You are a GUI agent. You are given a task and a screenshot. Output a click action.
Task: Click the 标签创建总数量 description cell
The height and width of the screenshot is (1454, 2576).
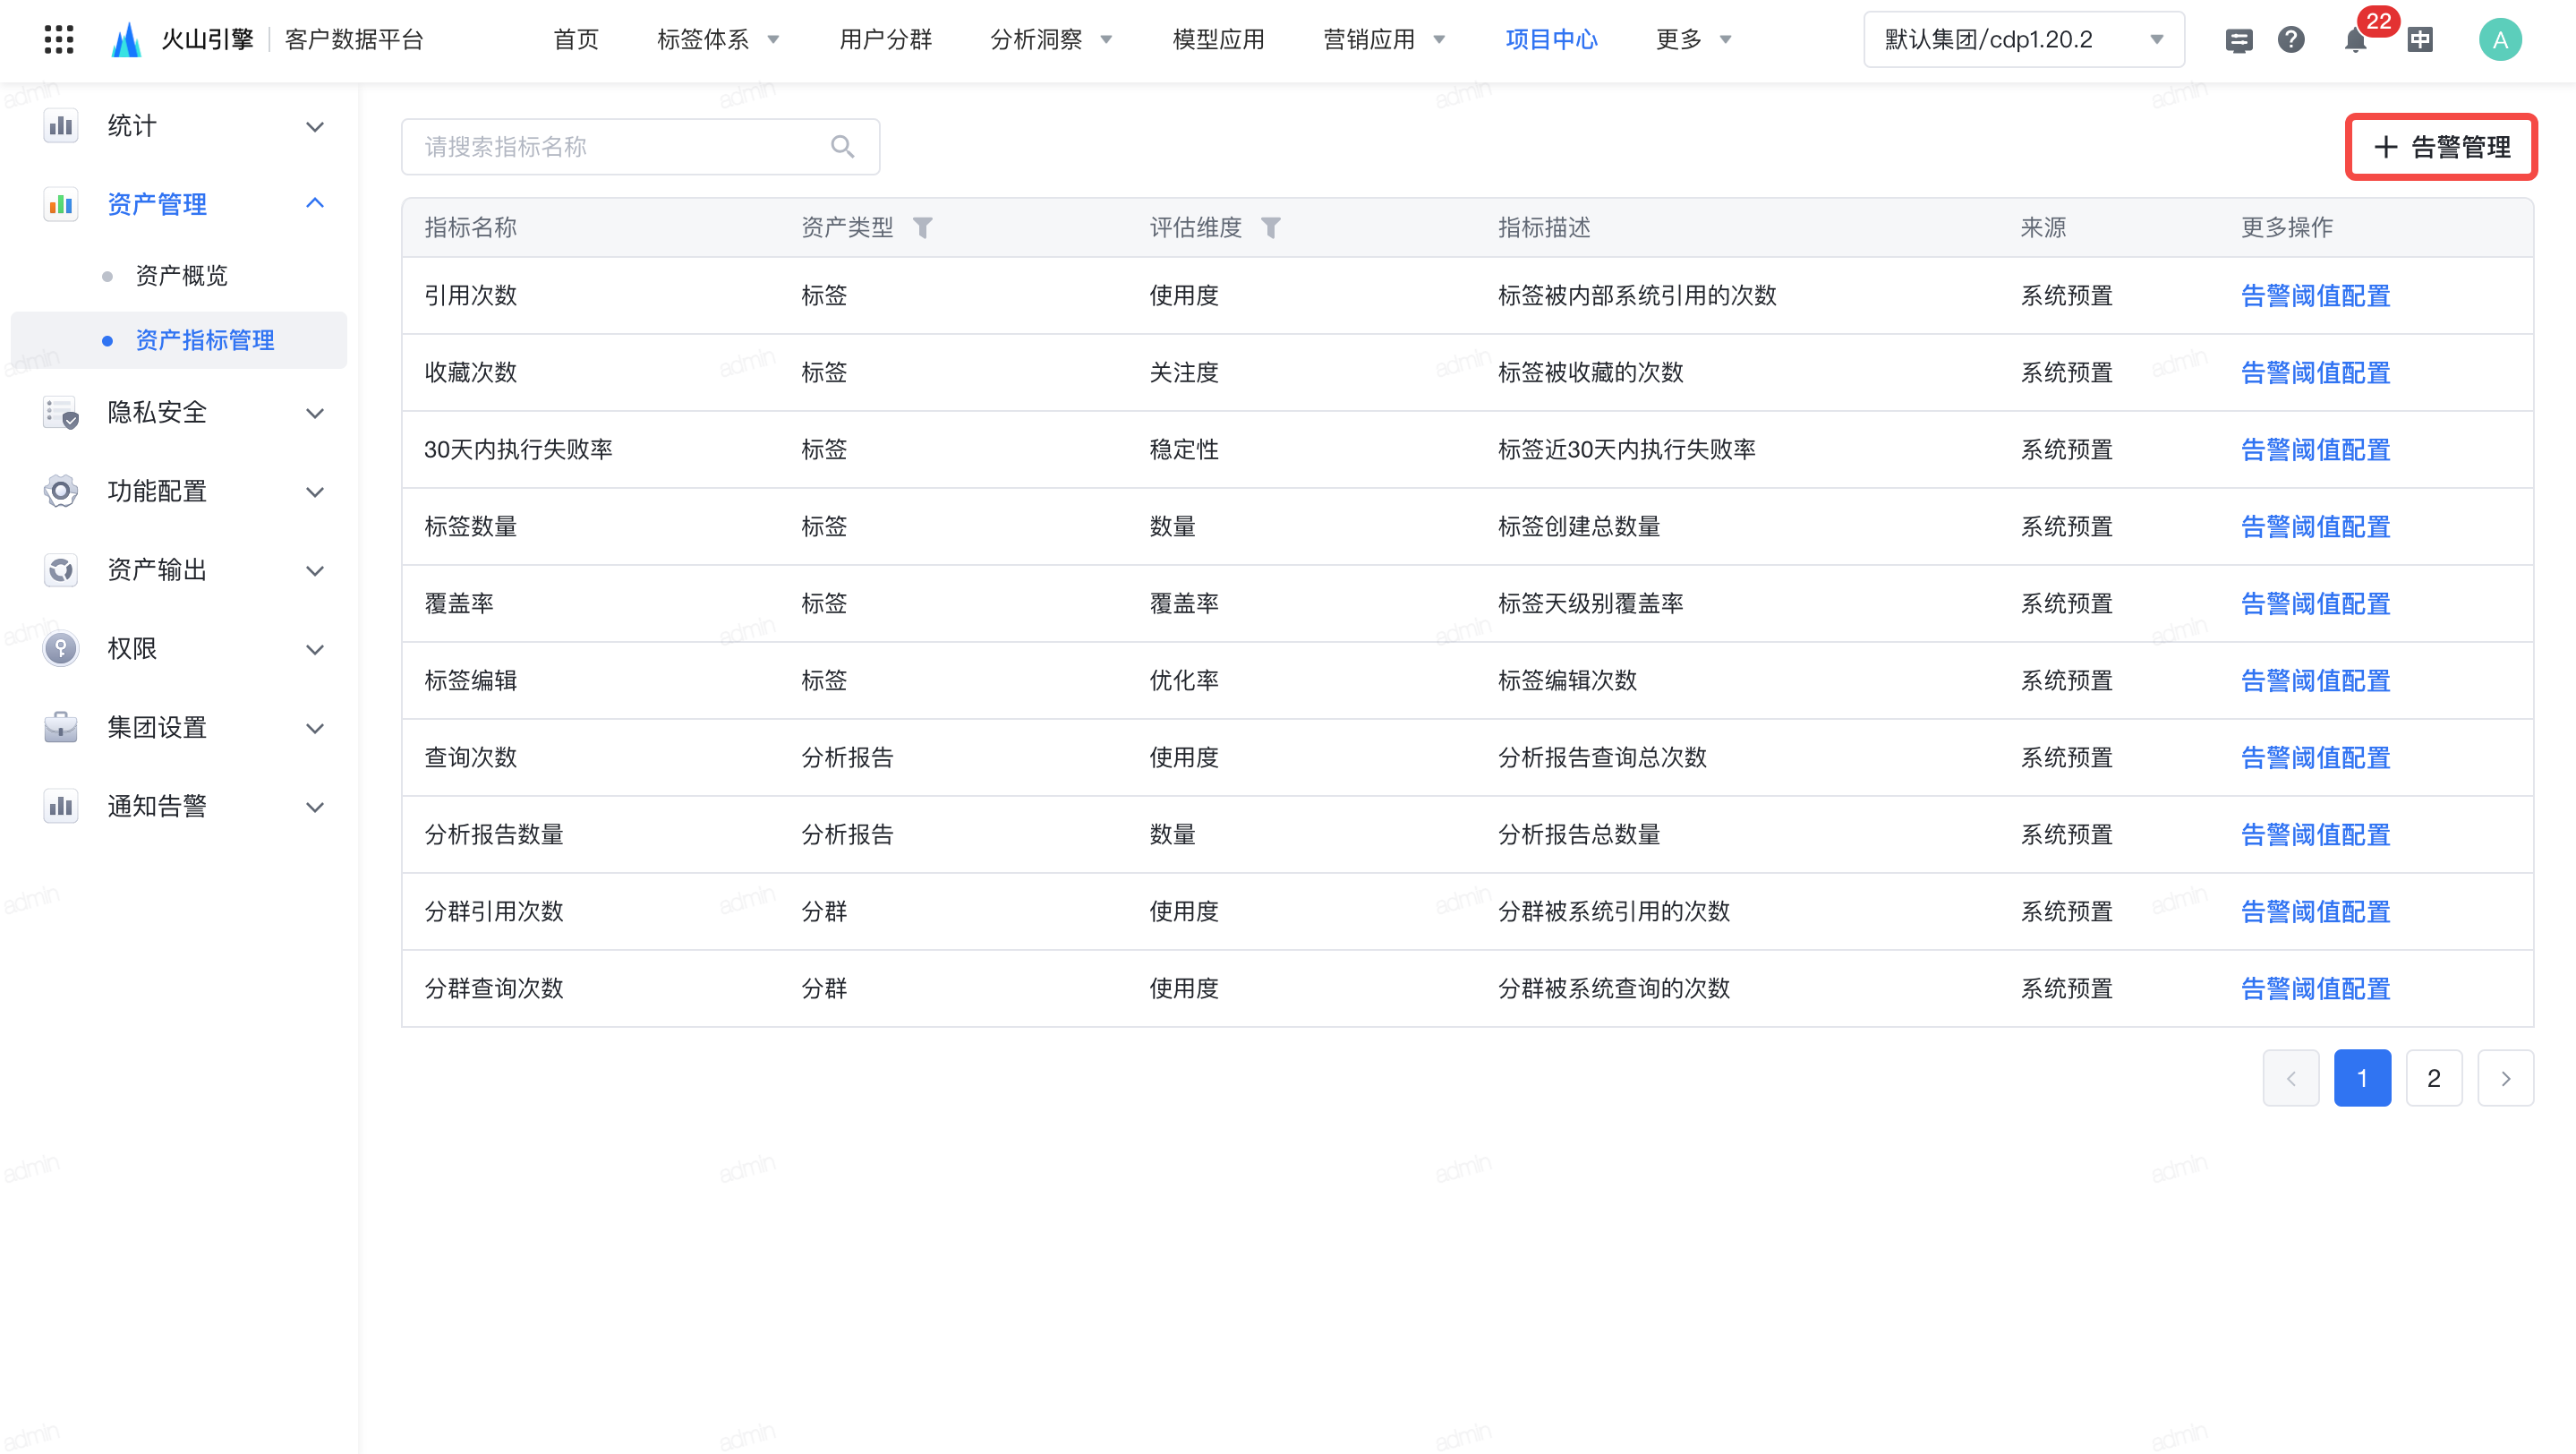click(1579, 527)
